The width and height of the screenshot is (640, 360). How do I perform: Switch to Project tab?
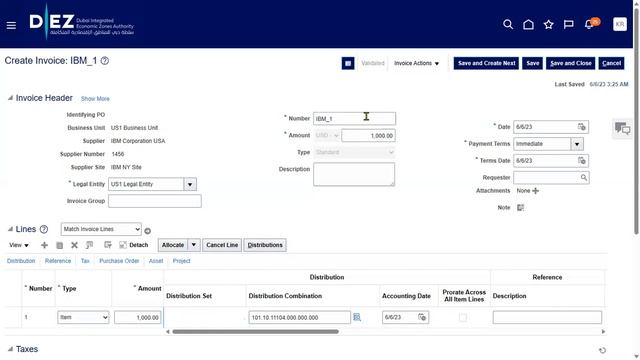(x=181, y=261)
